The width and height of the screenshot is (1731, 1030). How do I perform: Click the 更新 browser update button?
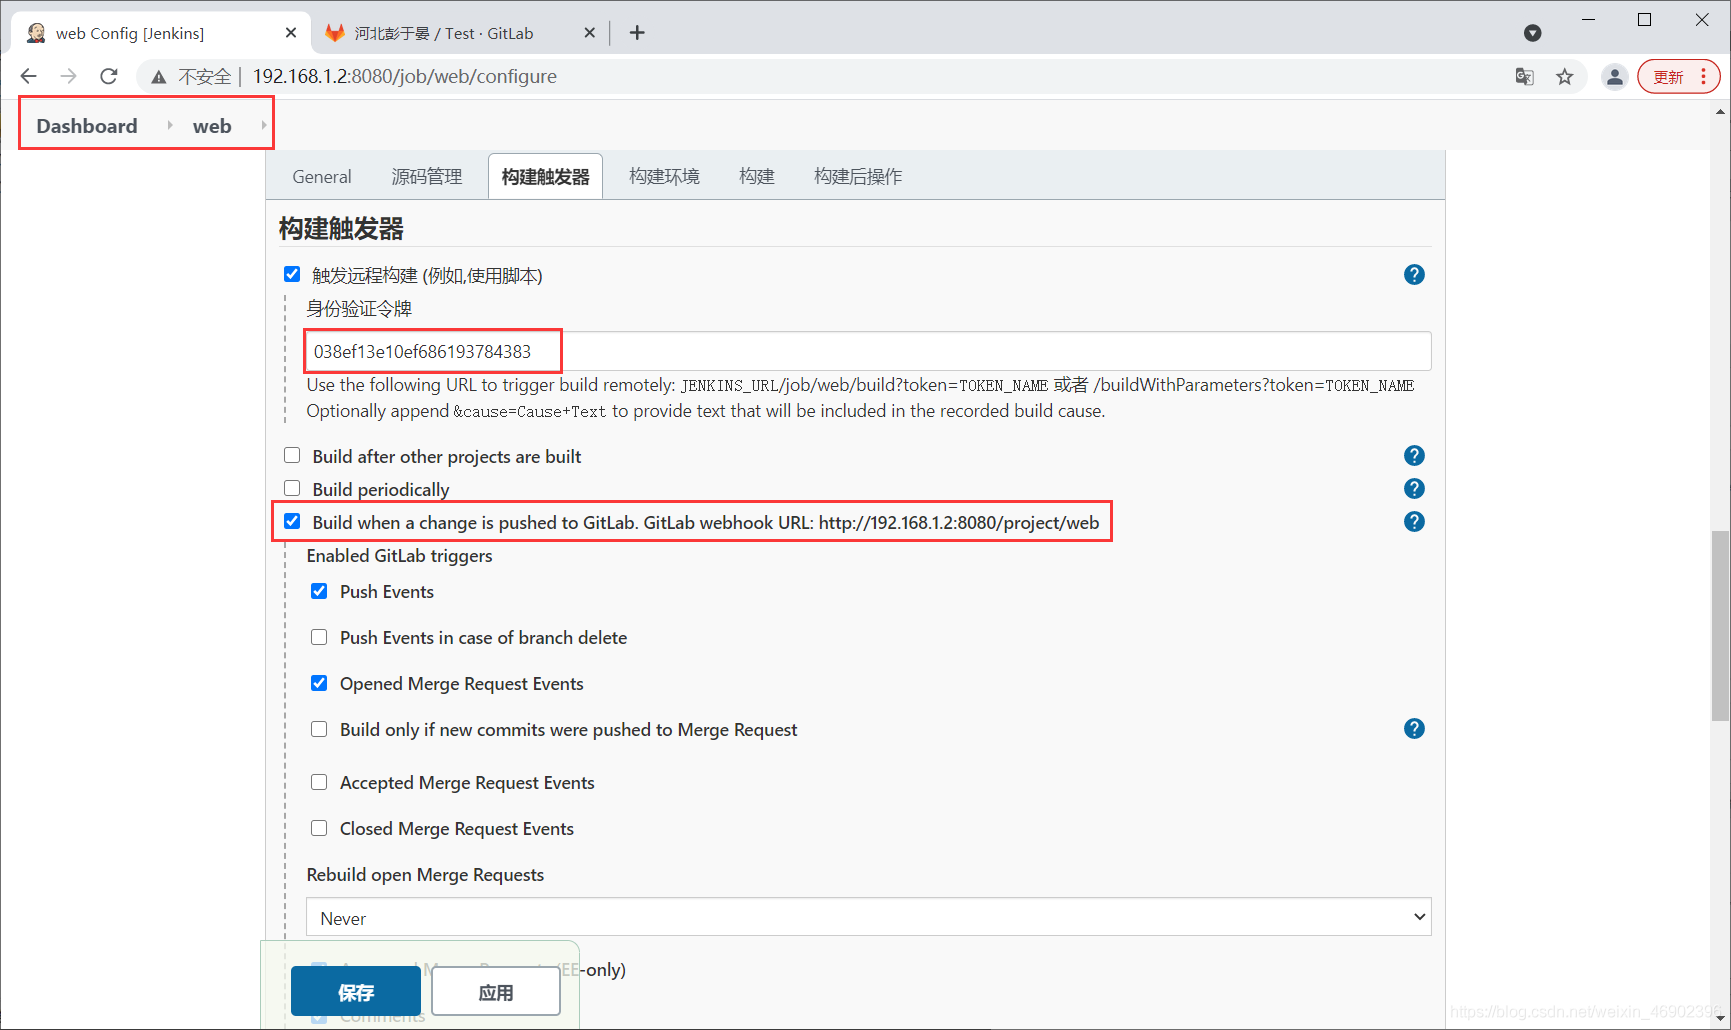pyautogui.click(x=1679, y=77)
